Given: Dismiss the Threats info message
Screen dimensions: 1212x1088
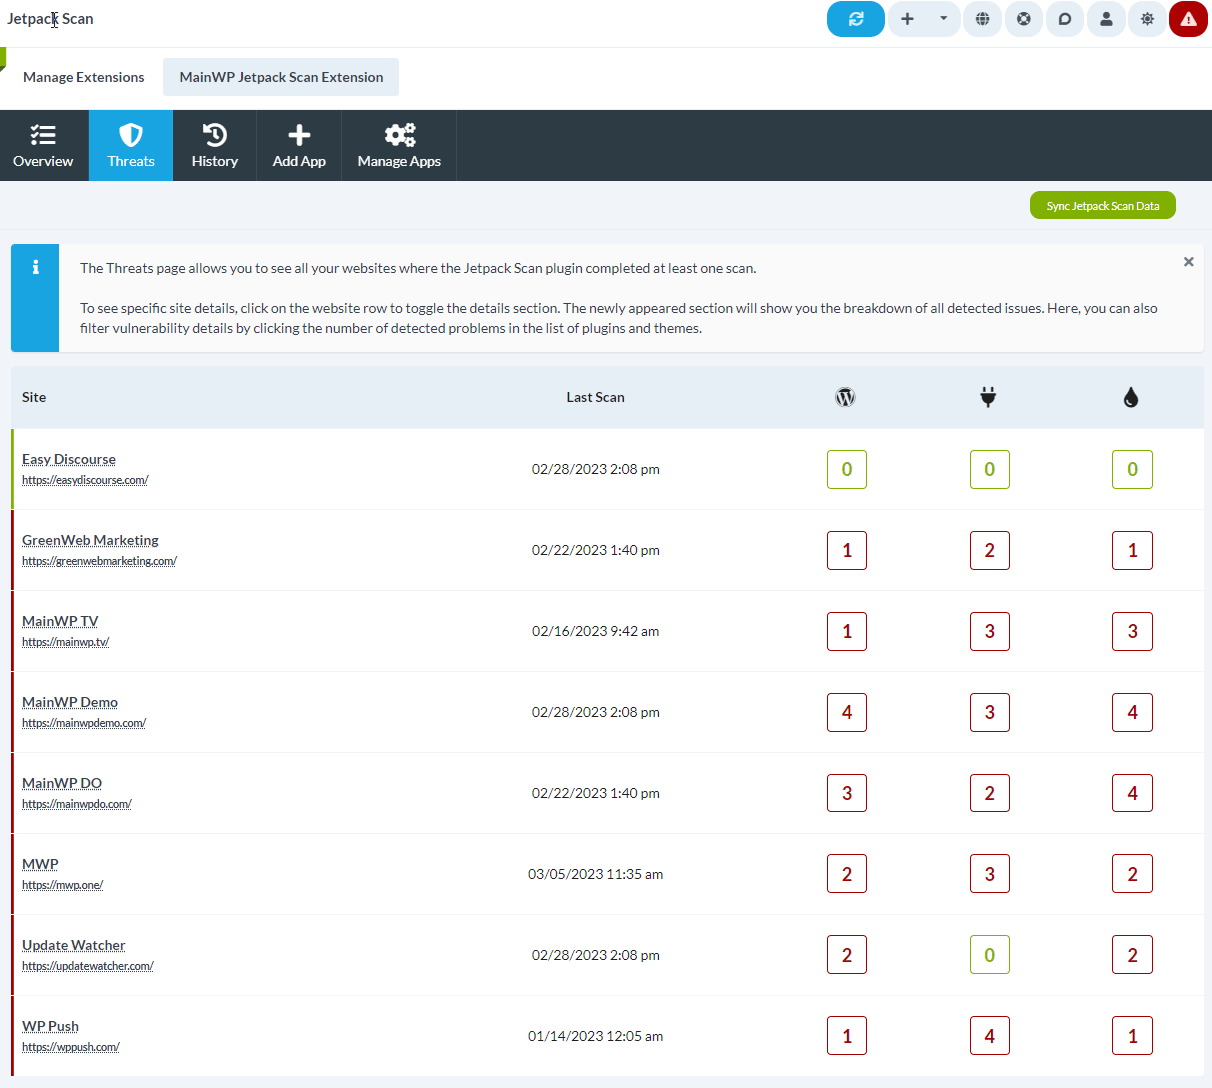Looking at the screenshot, I should click(x=1189, y=262).
